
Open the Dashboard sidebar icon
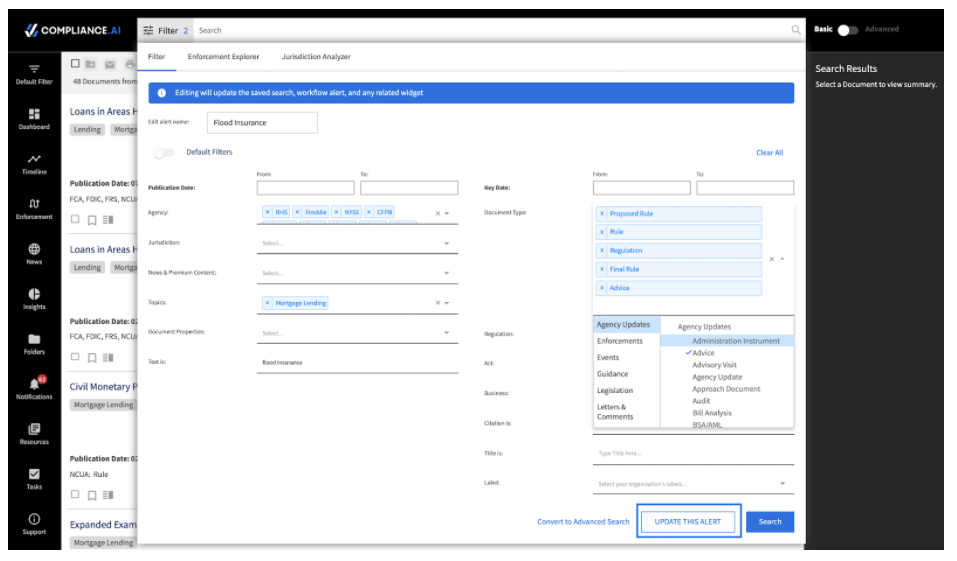pos(34,119)
